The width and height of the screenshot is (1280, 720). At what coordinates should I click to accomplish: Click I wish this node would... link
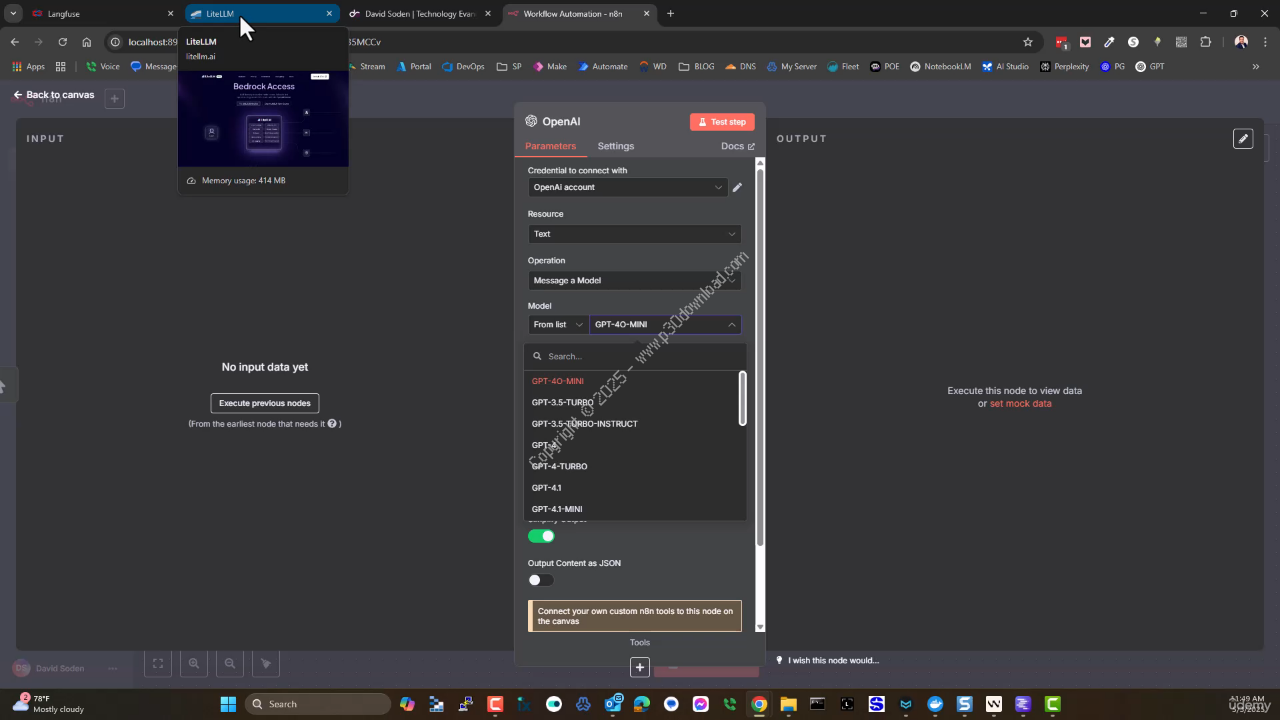click(827, 660)
